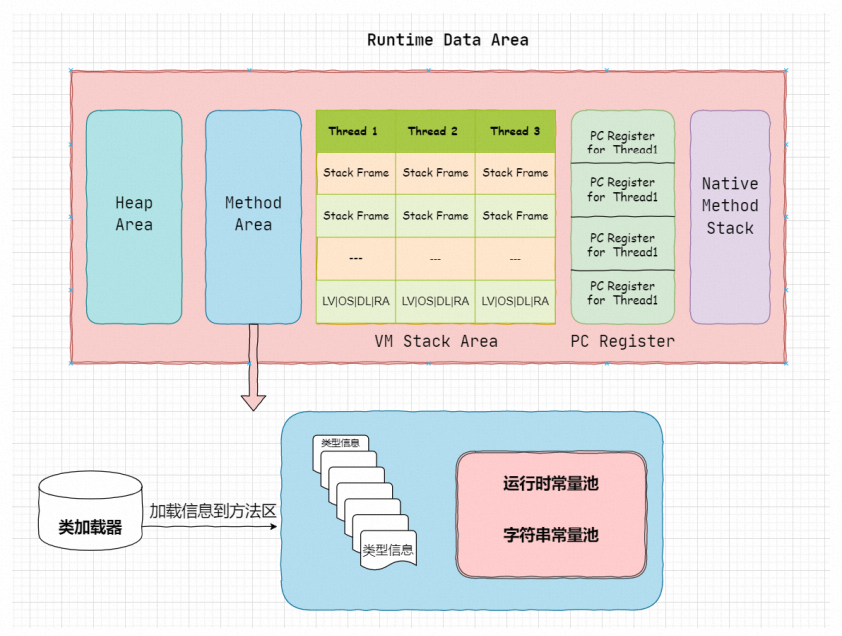This screenshot has height=636, width=842.
Task: Select the frontmost 类型信息 document shape
Action: [x=388, y=549]
